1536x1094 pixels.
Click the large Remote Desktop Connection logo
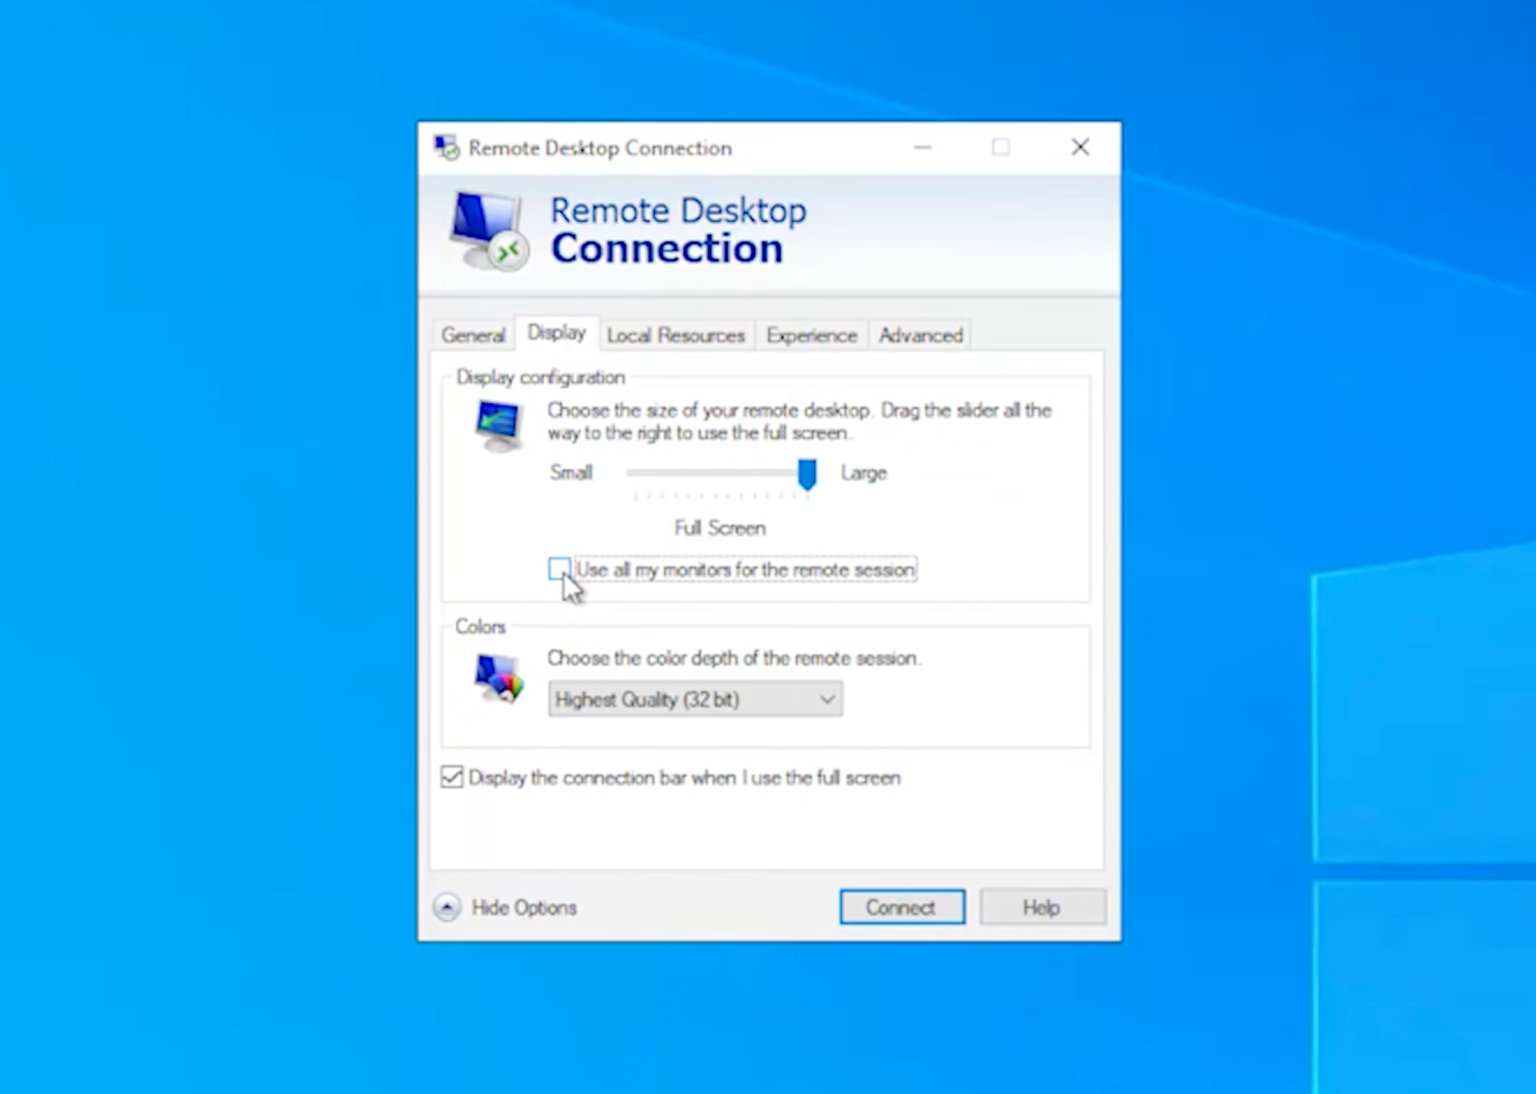click(x=487, y=231)
